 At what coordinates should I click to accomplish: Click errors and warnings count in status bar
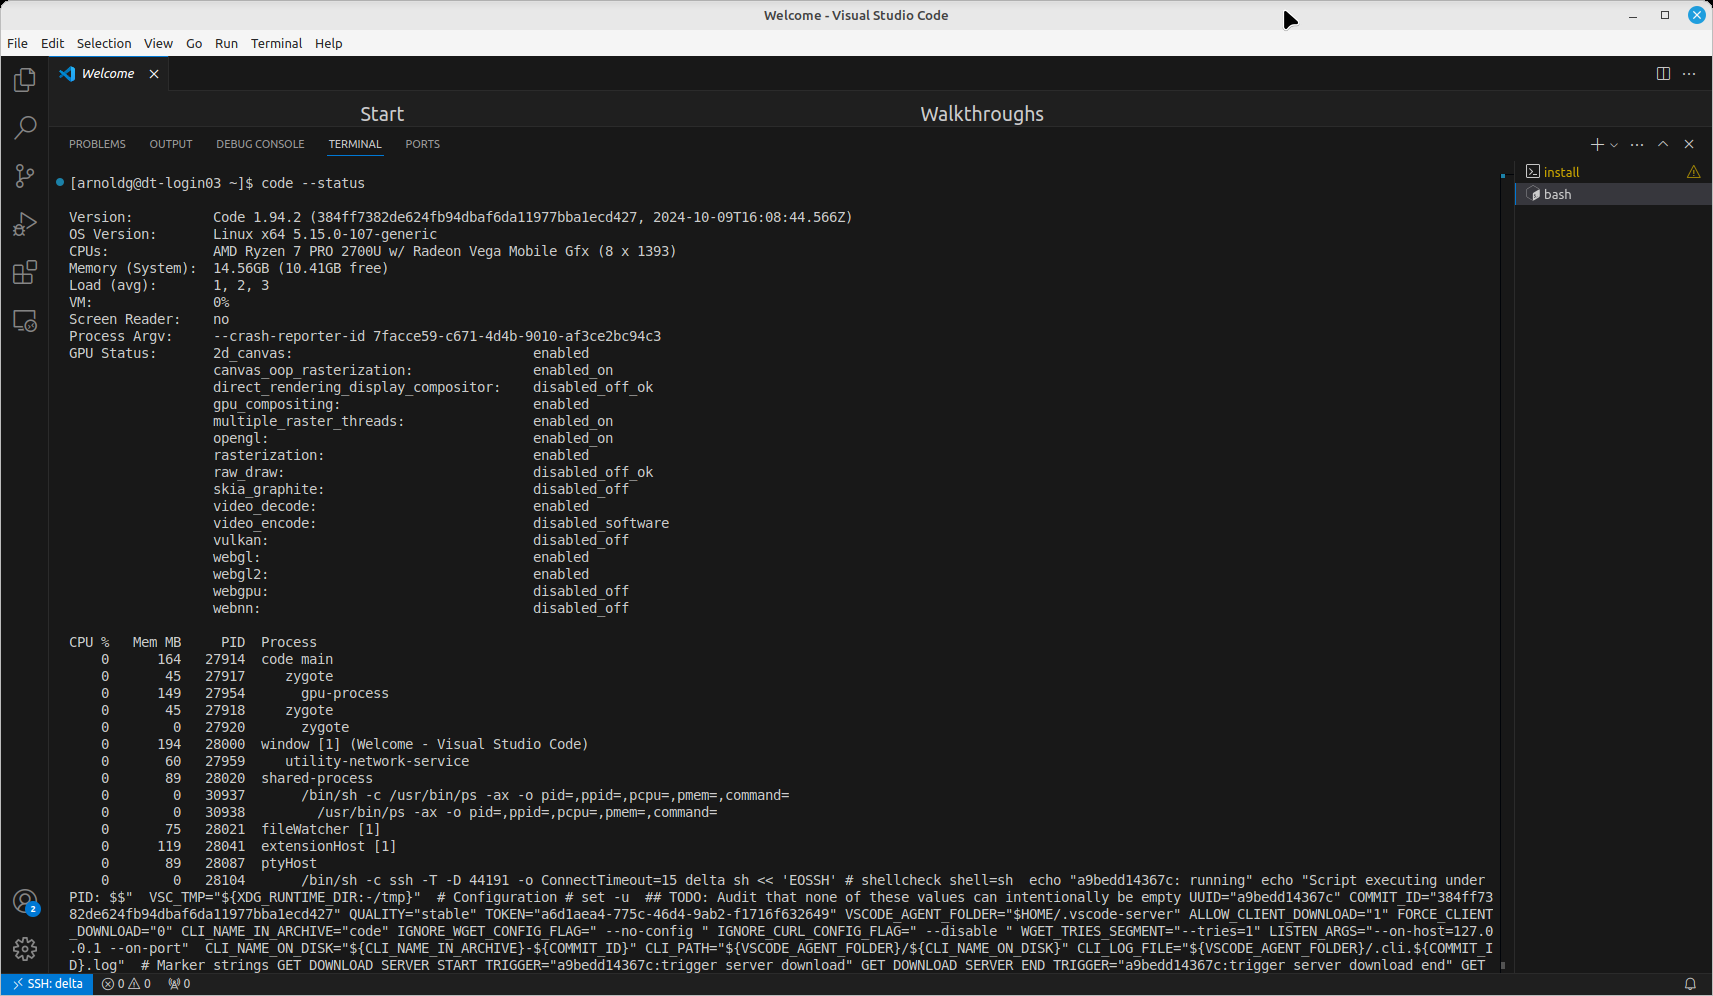[126, 984]
